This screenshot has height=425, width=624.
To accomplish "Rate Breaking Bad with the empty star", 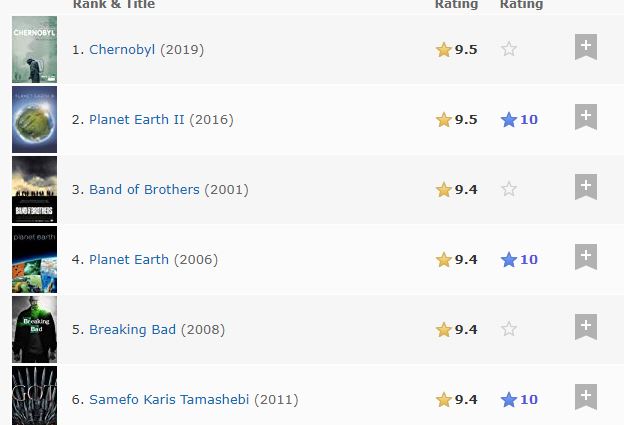I will pos(509,329).
